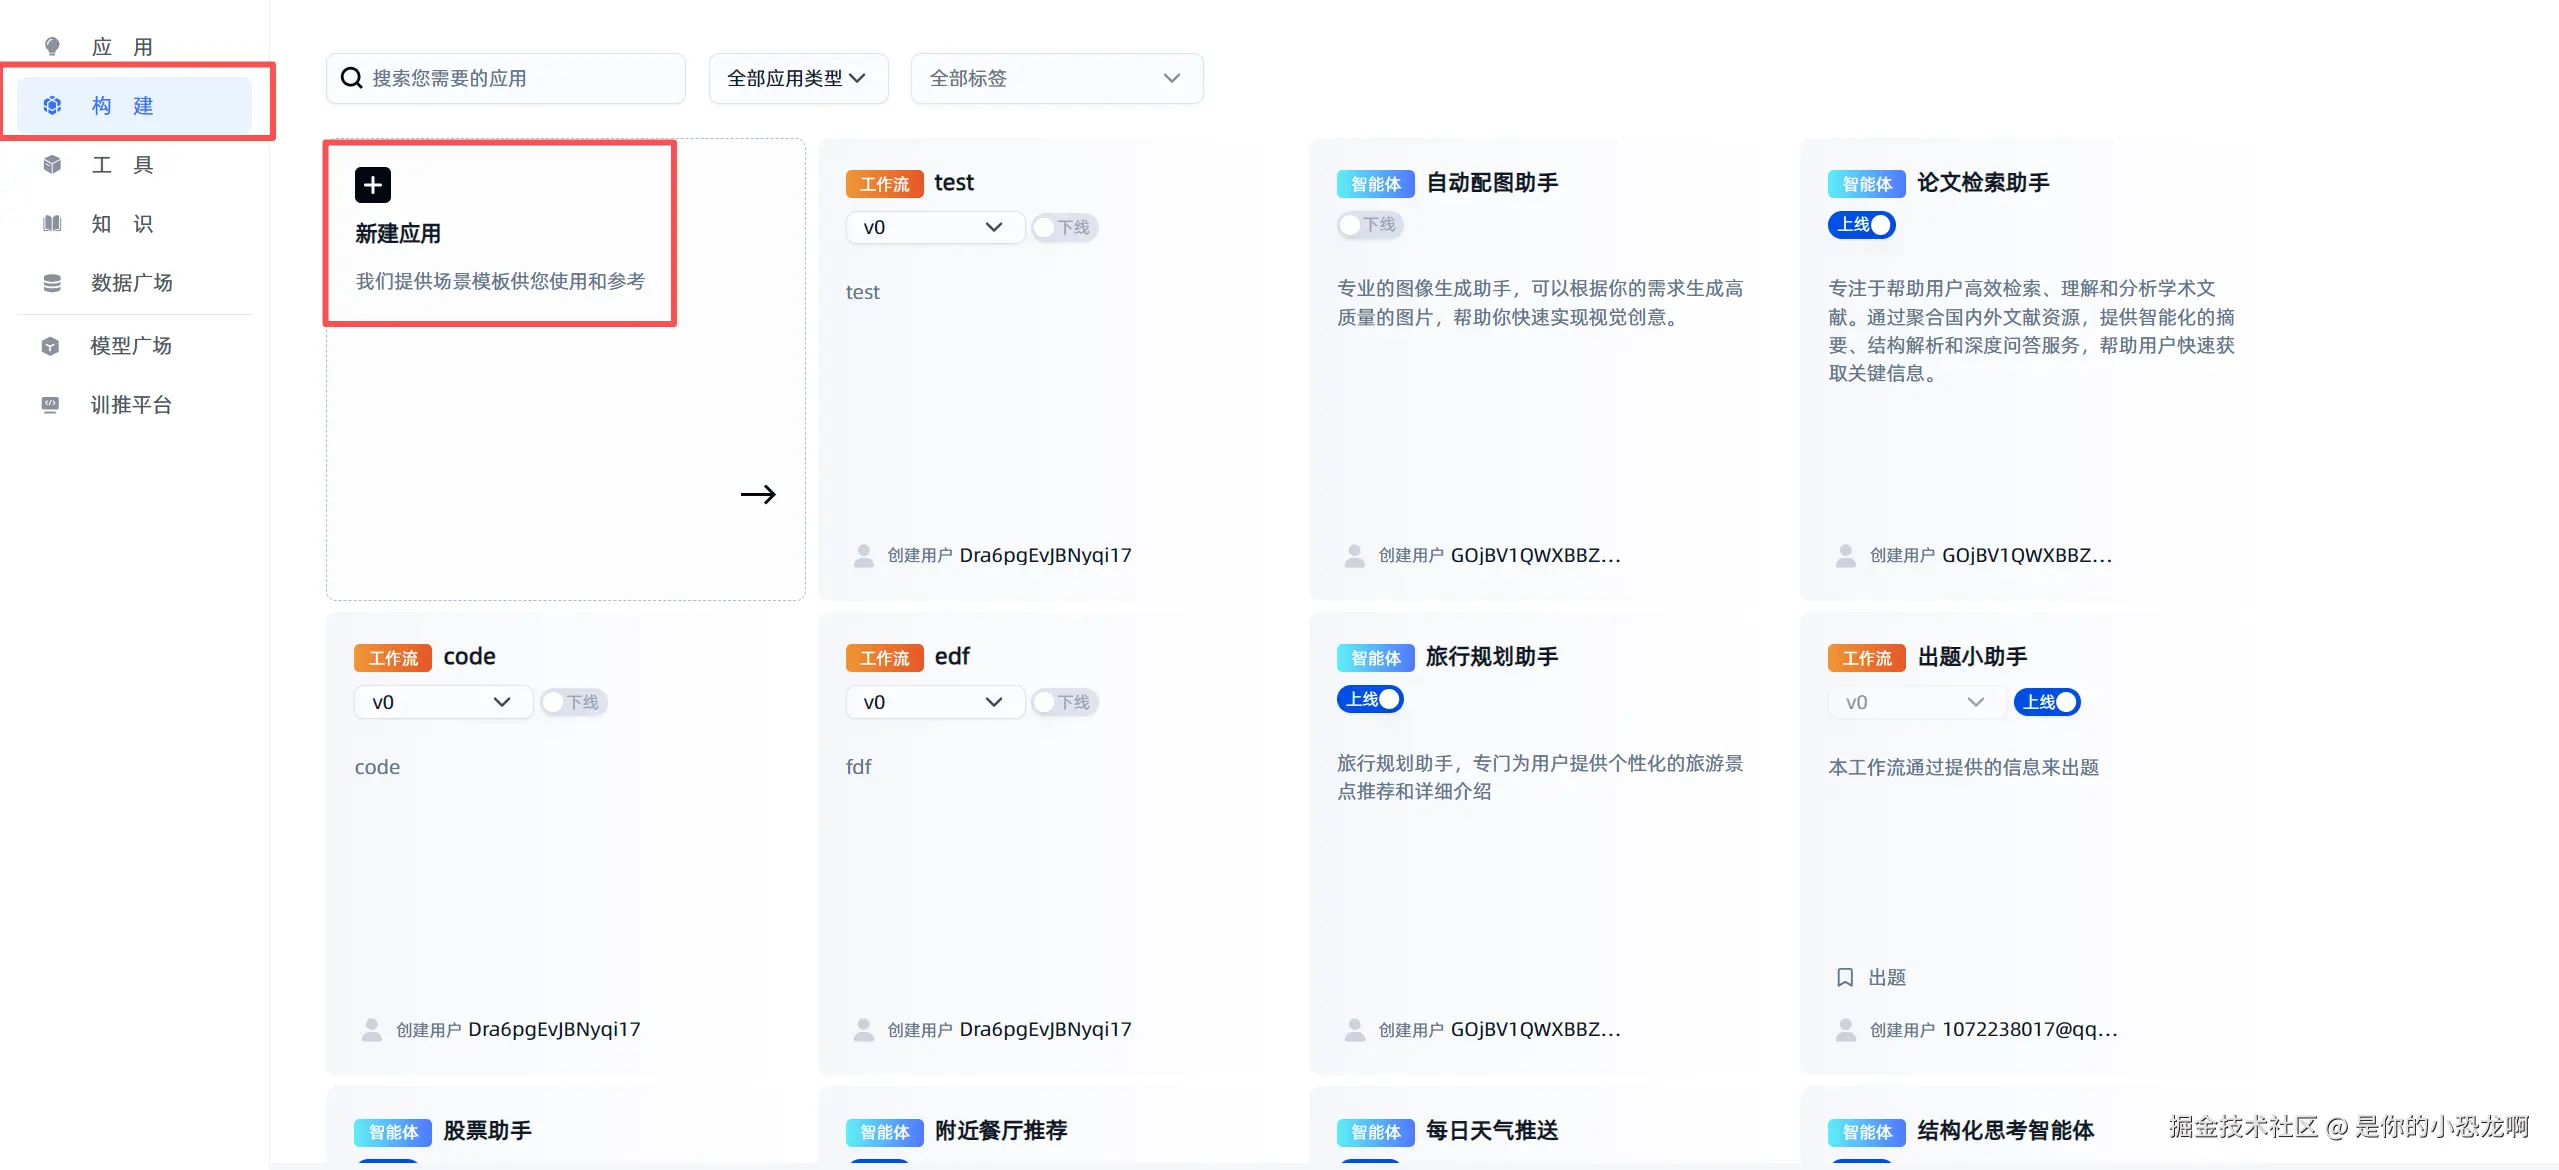Viewport: 2559px width, 1170px height.
Task: Click the plus icon for 新建应用
Action: coord(372,185)
